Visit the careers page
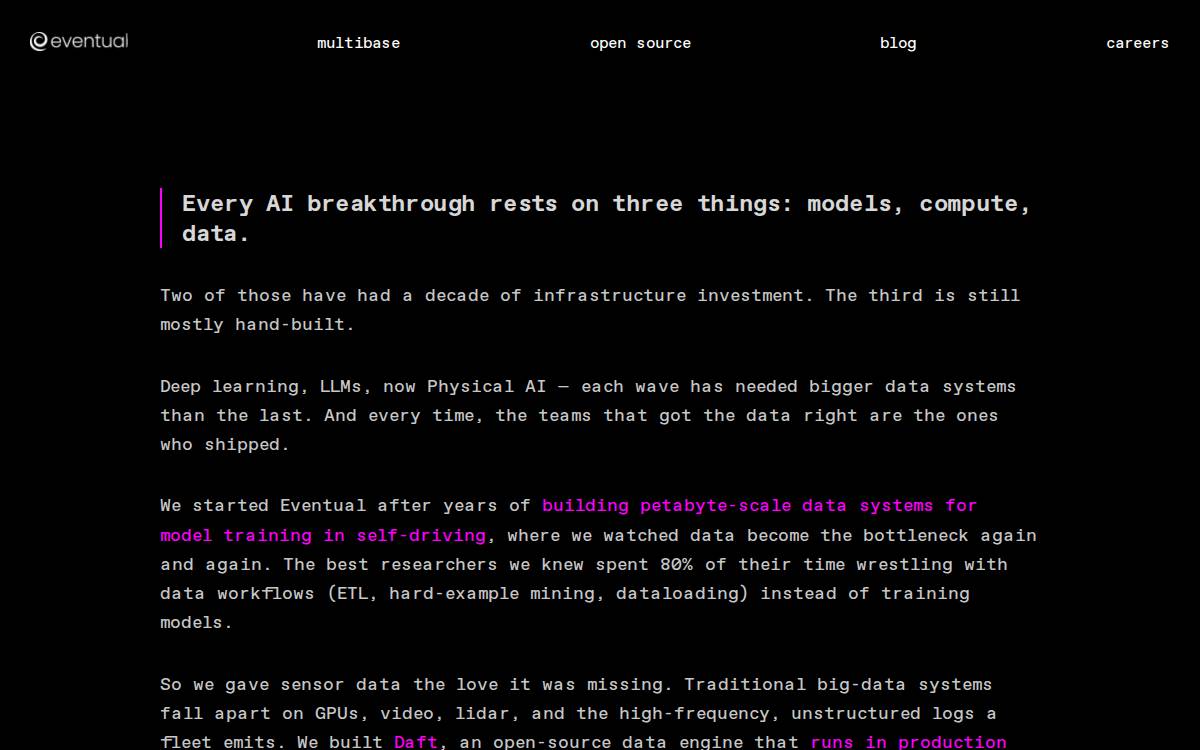This screenshot has width=1200, height=750. (1137, 43)
